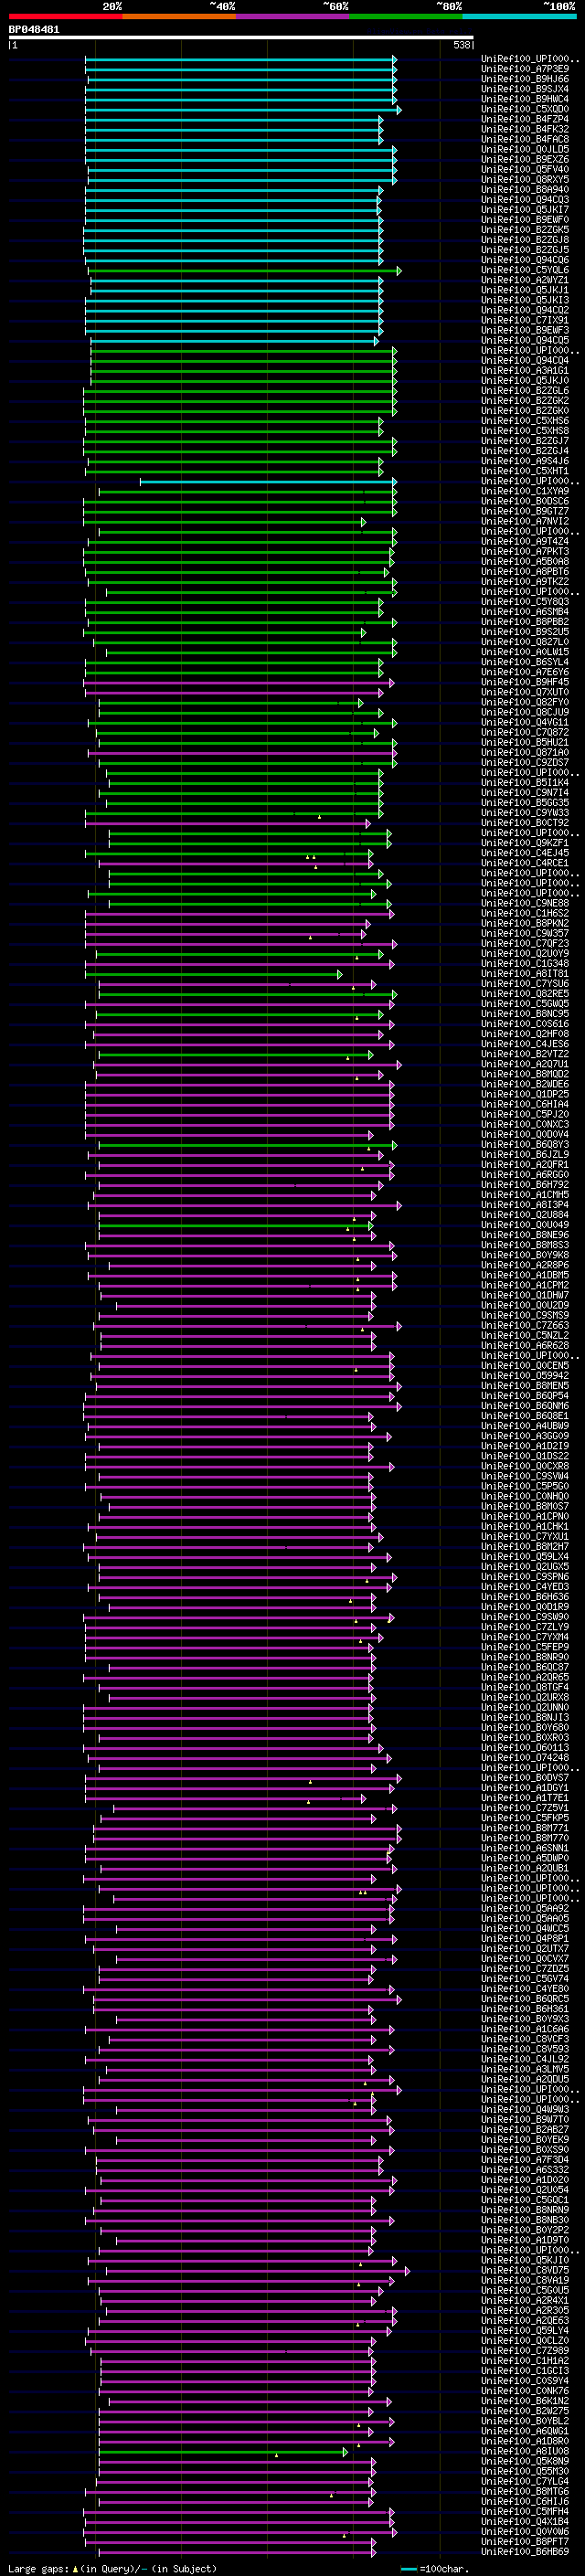Select hit label UniRef100_A6RGG0
Image resolution: width=585 pixels, height=2576 pixels.
pyautogui.click(x=525, y=1175)
